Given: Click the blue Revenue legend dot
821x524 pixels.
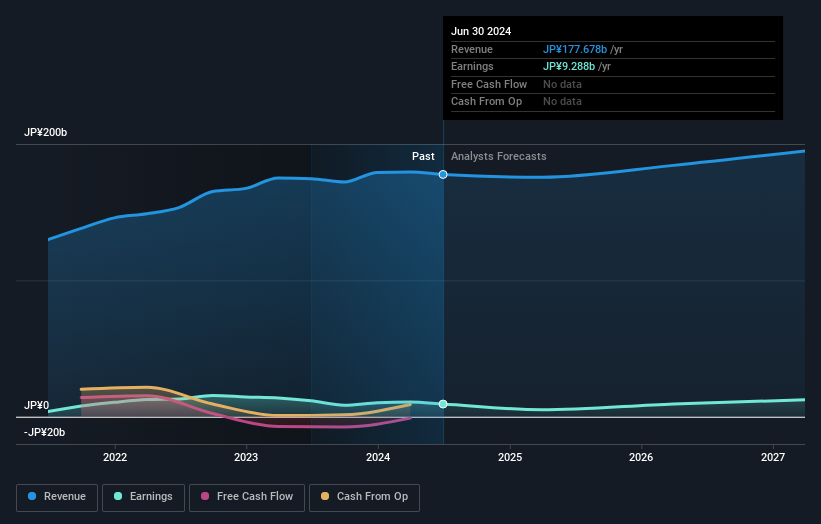Looking at the screenshot, I should tap(32, 496).
